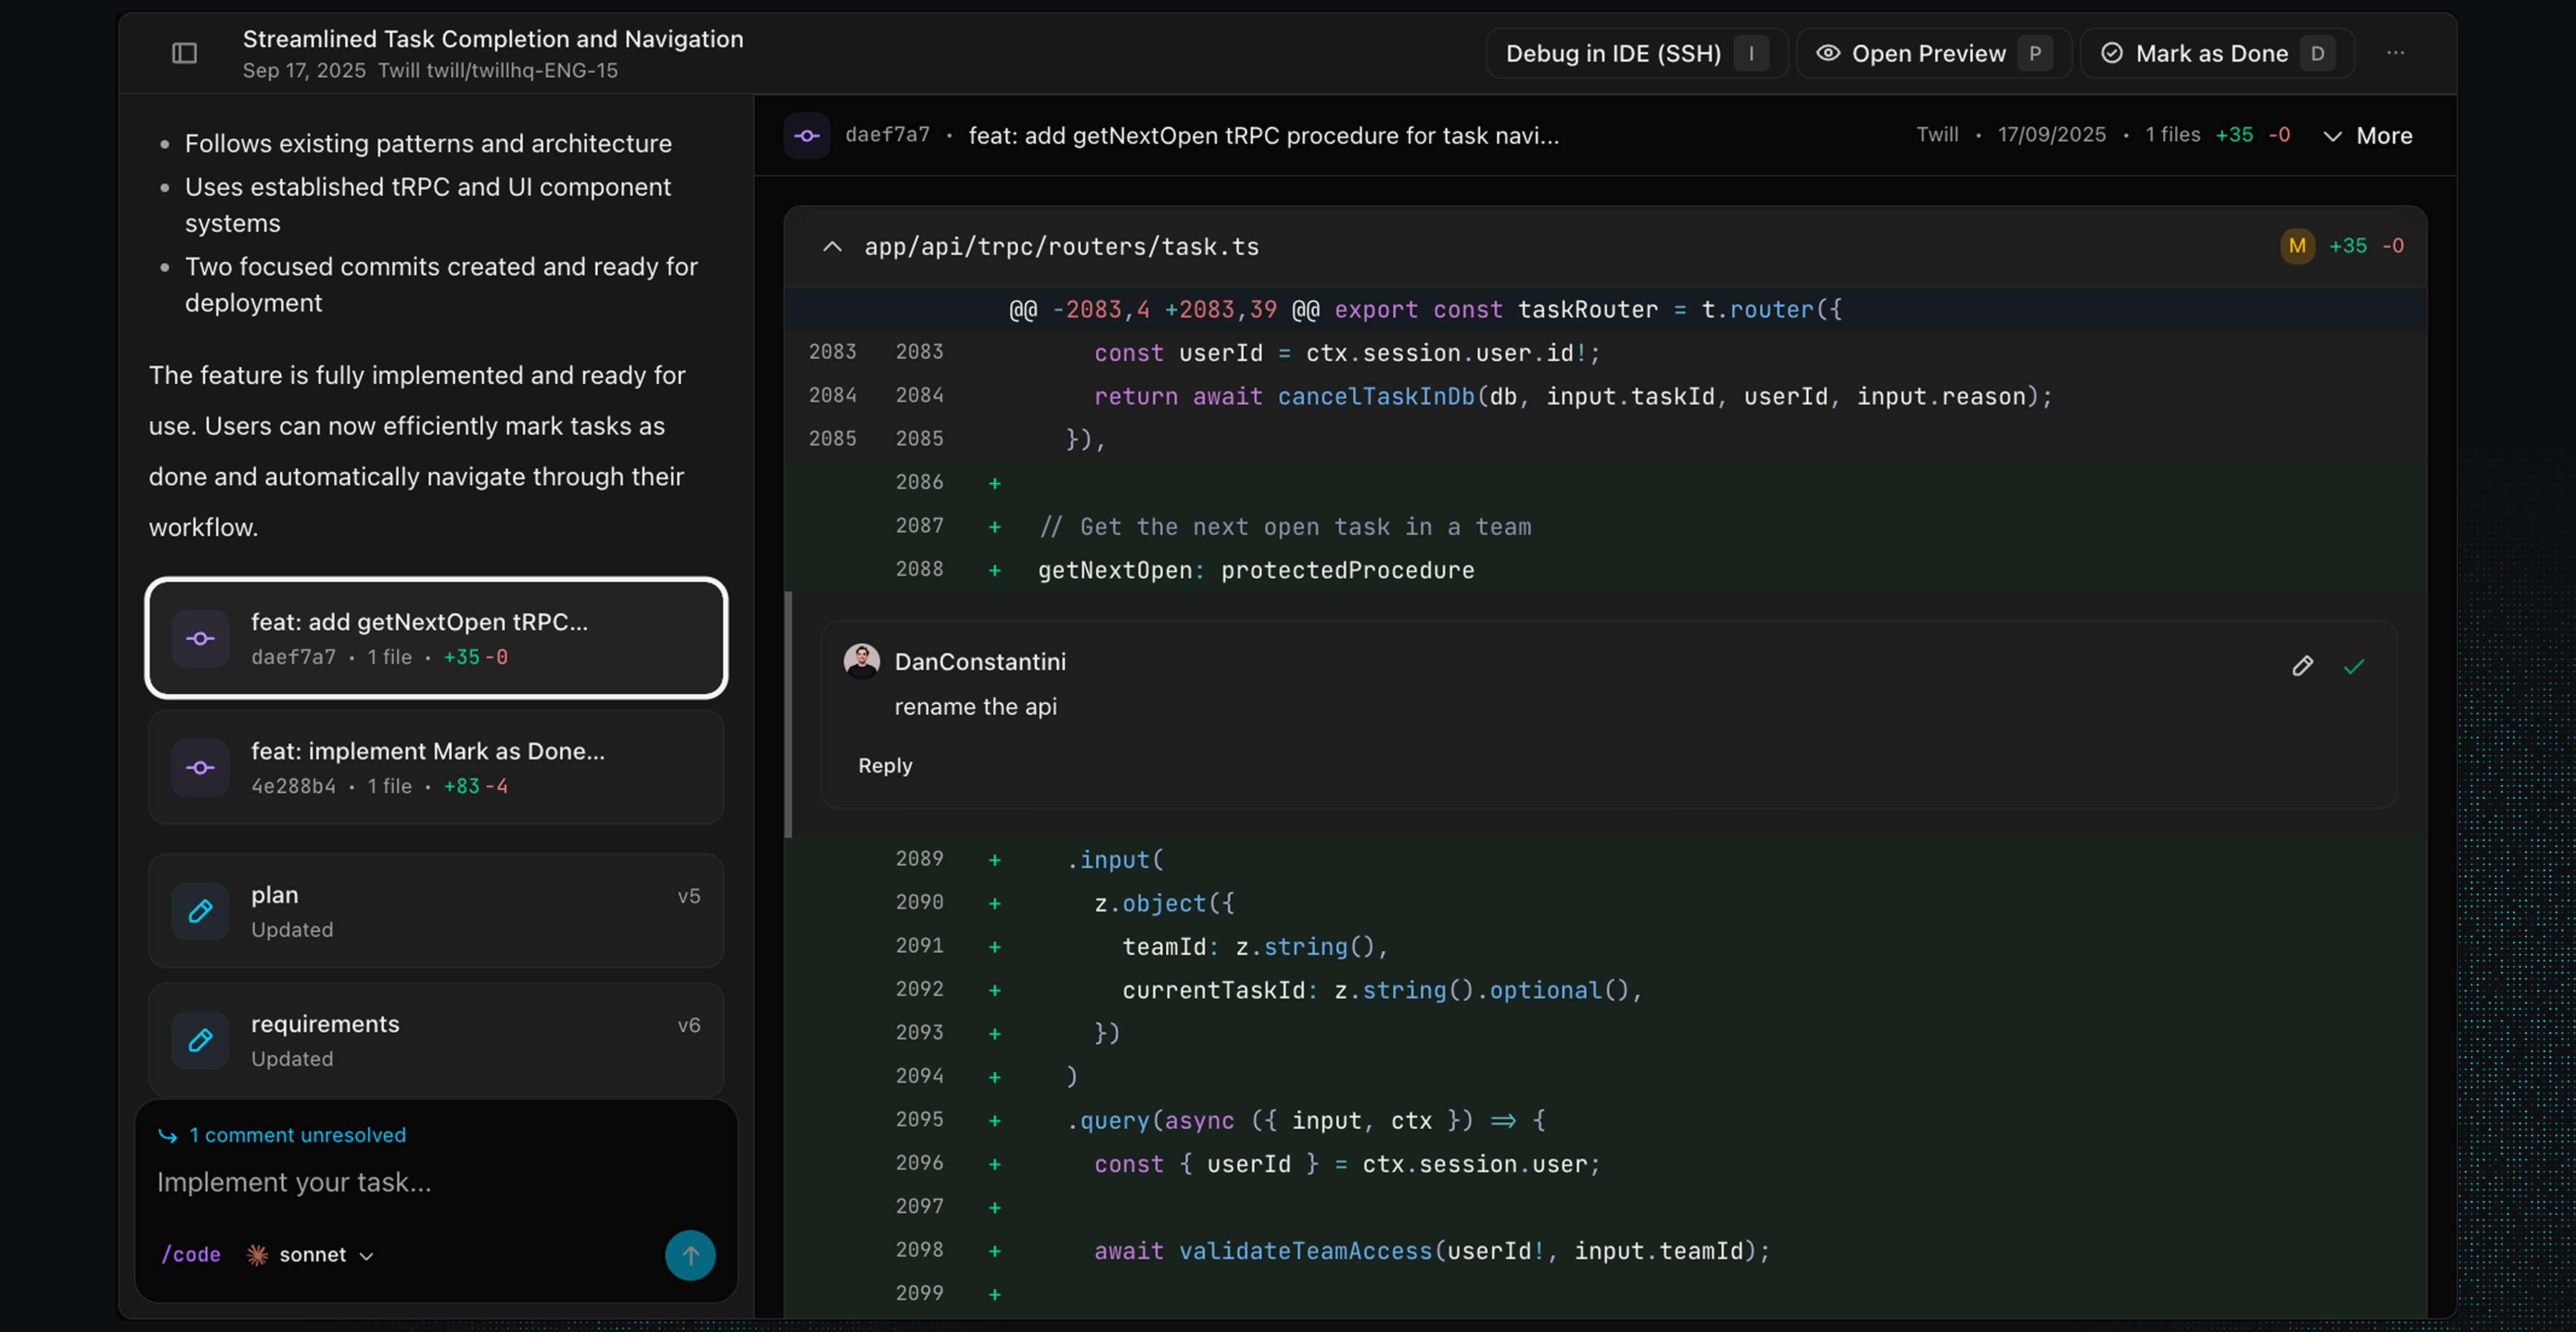Click Reply under the comment
2576x1332 pixels.
885,765
